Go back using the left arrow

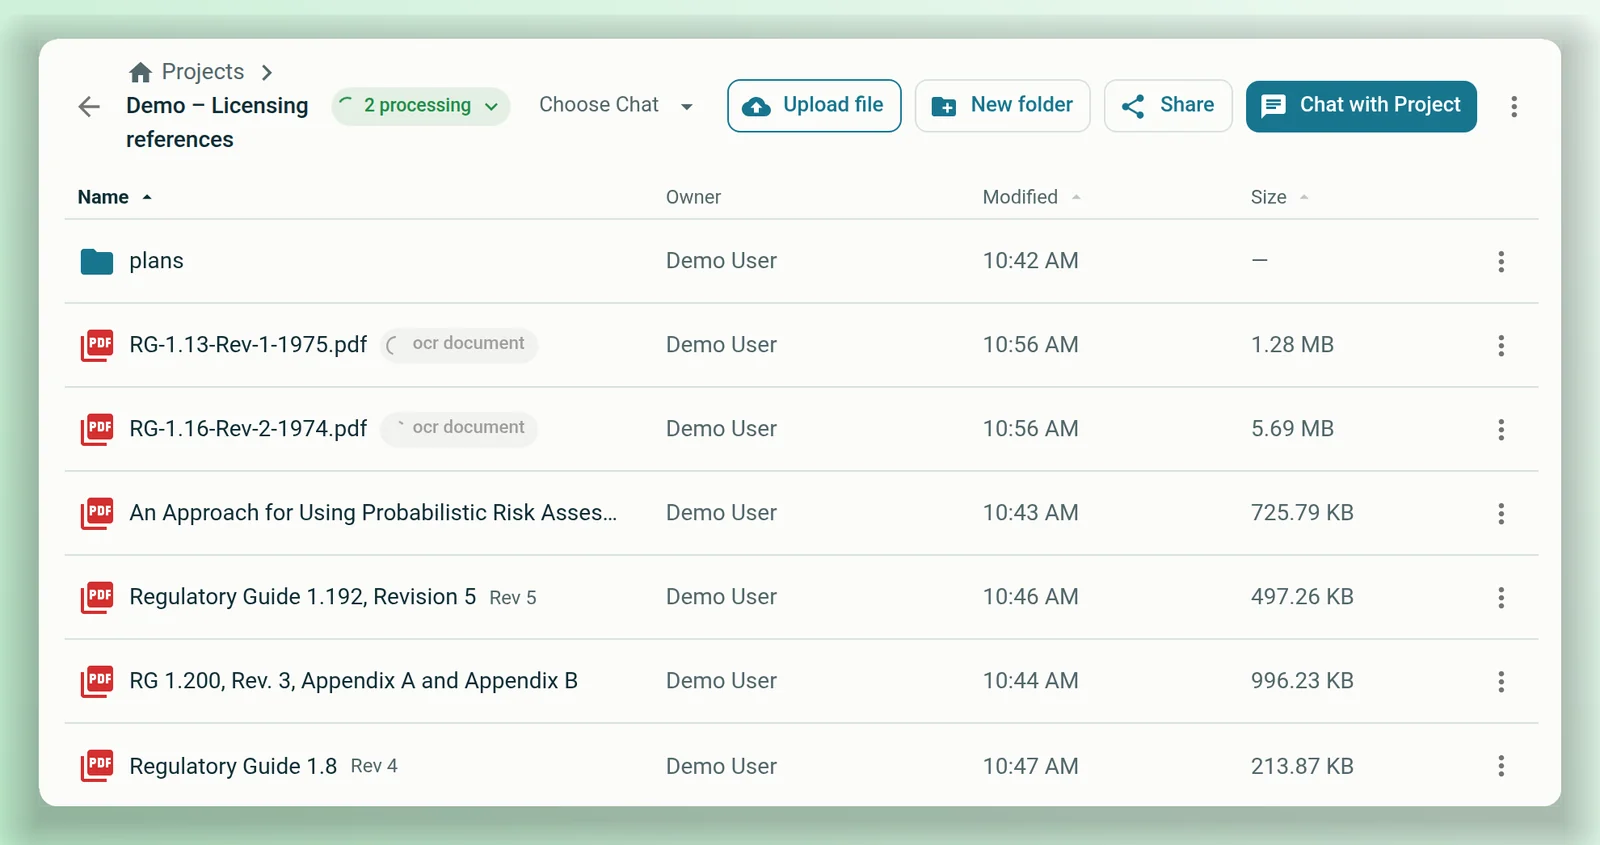(89, 107)
